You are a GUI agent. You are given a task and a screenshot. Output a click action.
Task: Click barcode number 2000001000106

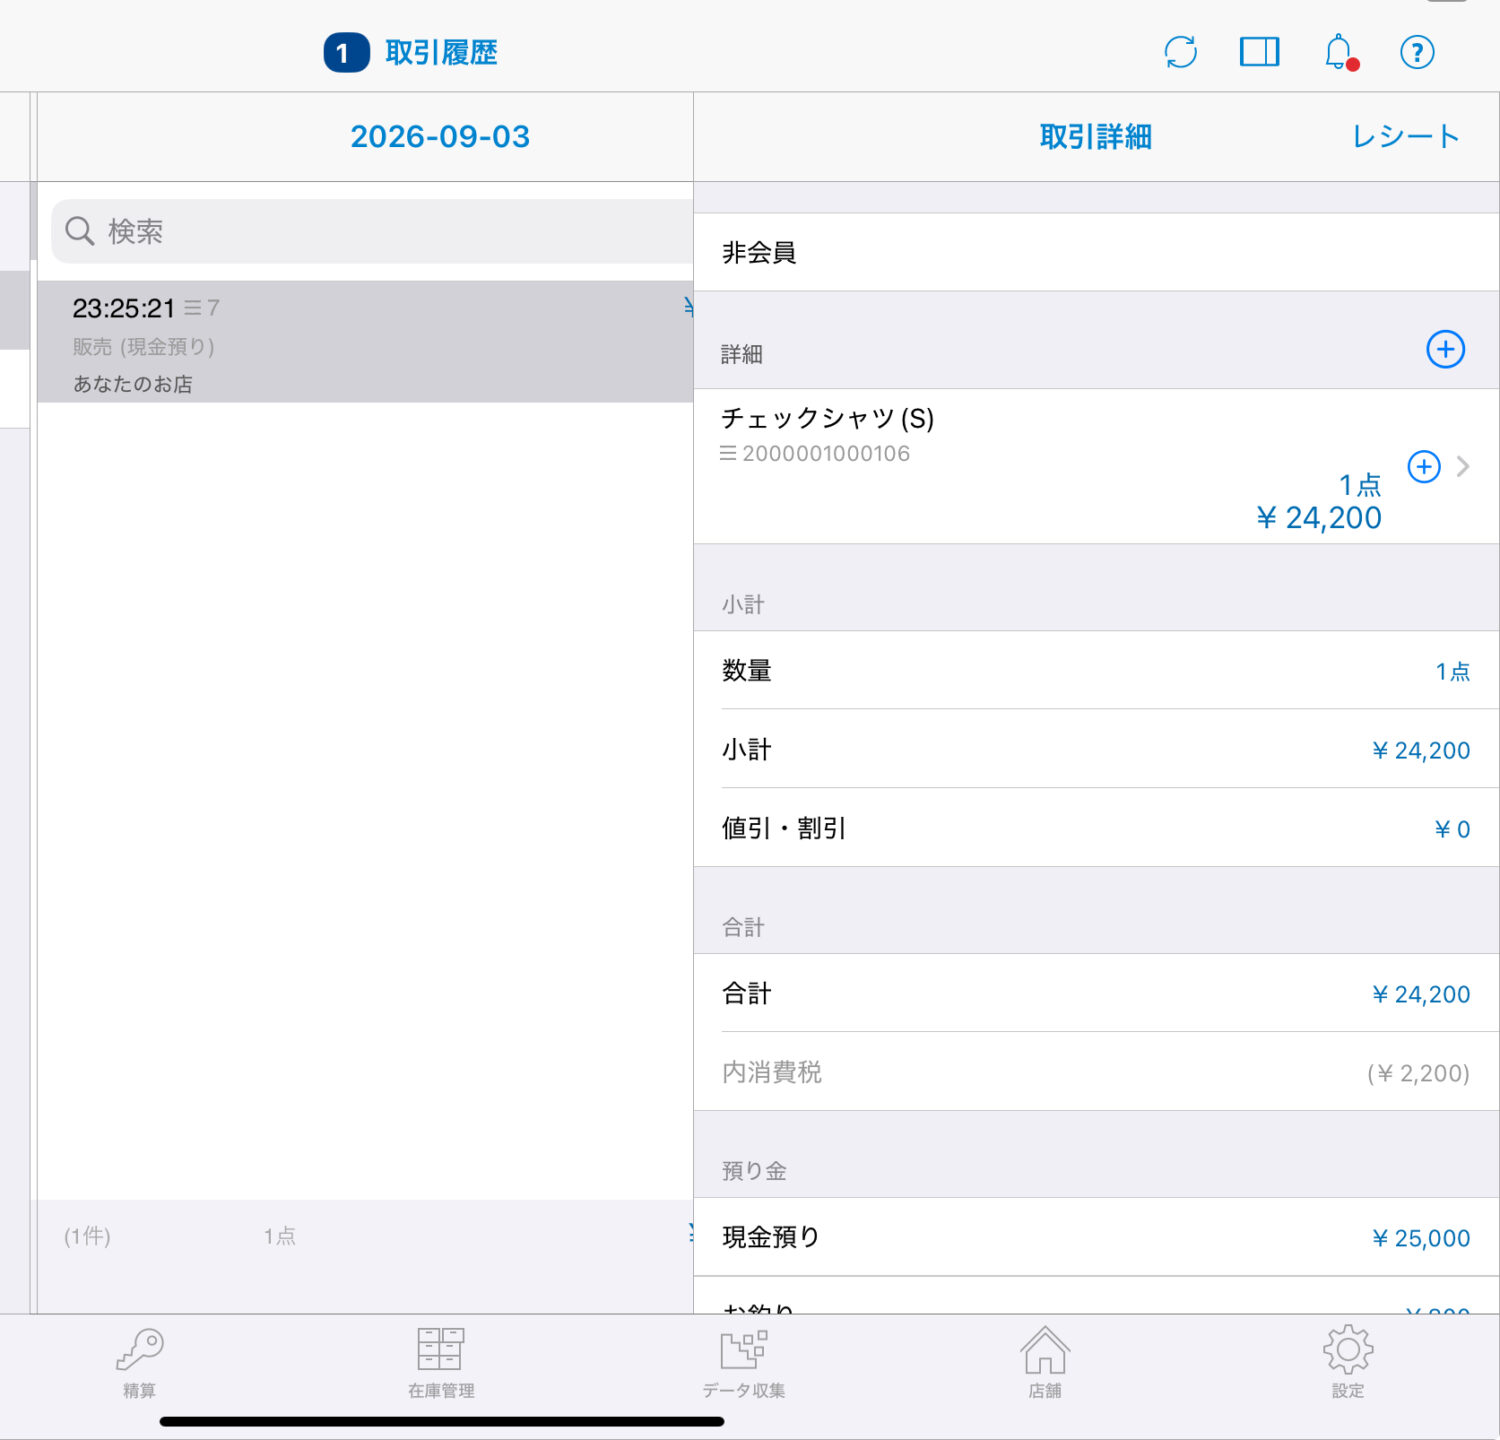[x=826, y=454]
